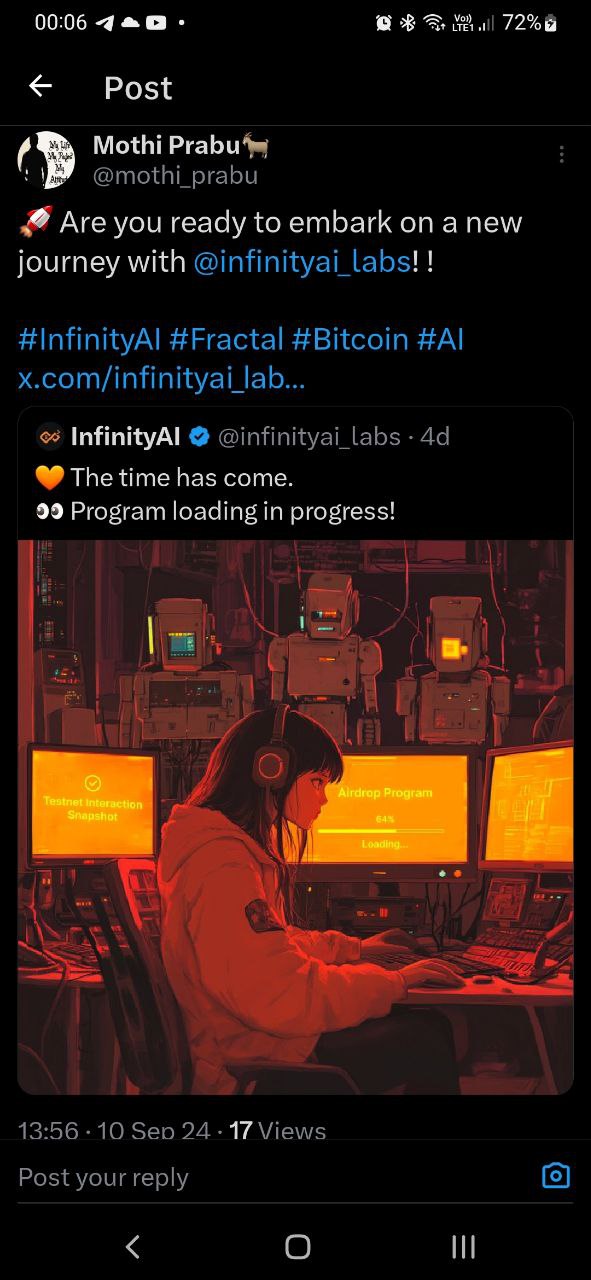Image resolution: width=591 pixels, height=1280 pixels.
Task: Open the #Bitcoin hashtag
Action: pyautogui.click(x=350, y=340)
